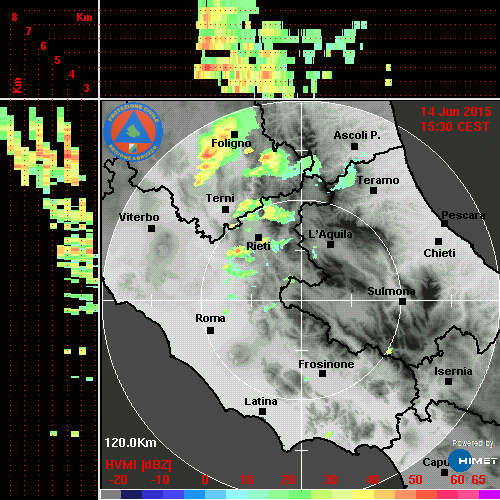This screenshot has height=500, width=500.
Task: Click the magenta 65 dBZ color swatch
Action: 489,494
